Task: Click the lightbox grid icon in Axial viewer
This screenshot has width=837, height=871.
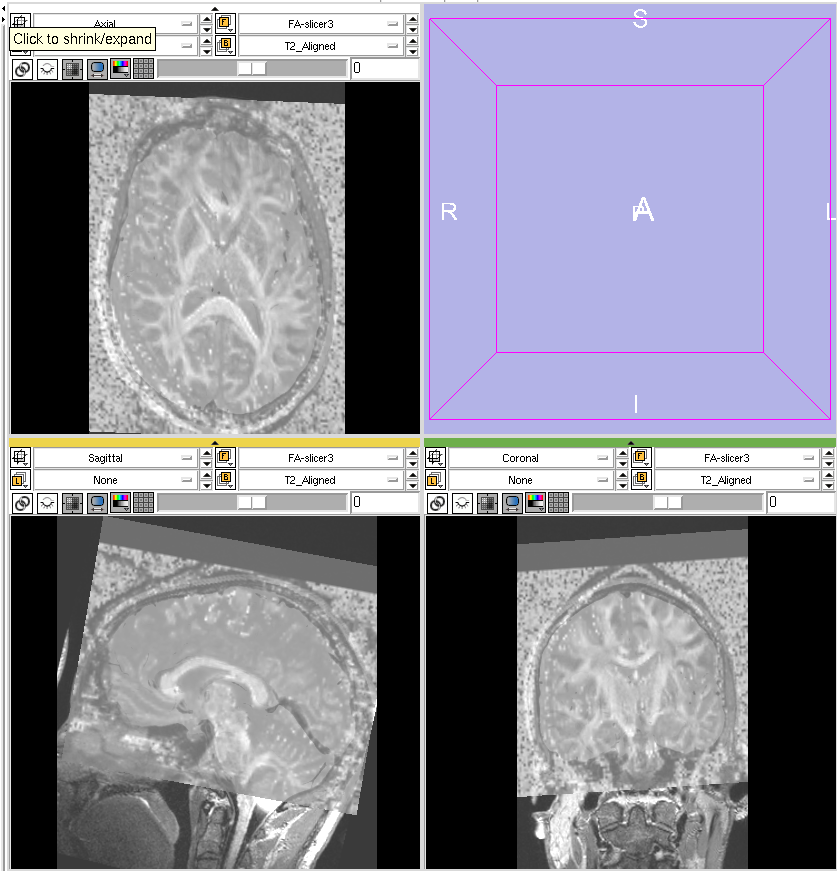Action: pos(143,69)
